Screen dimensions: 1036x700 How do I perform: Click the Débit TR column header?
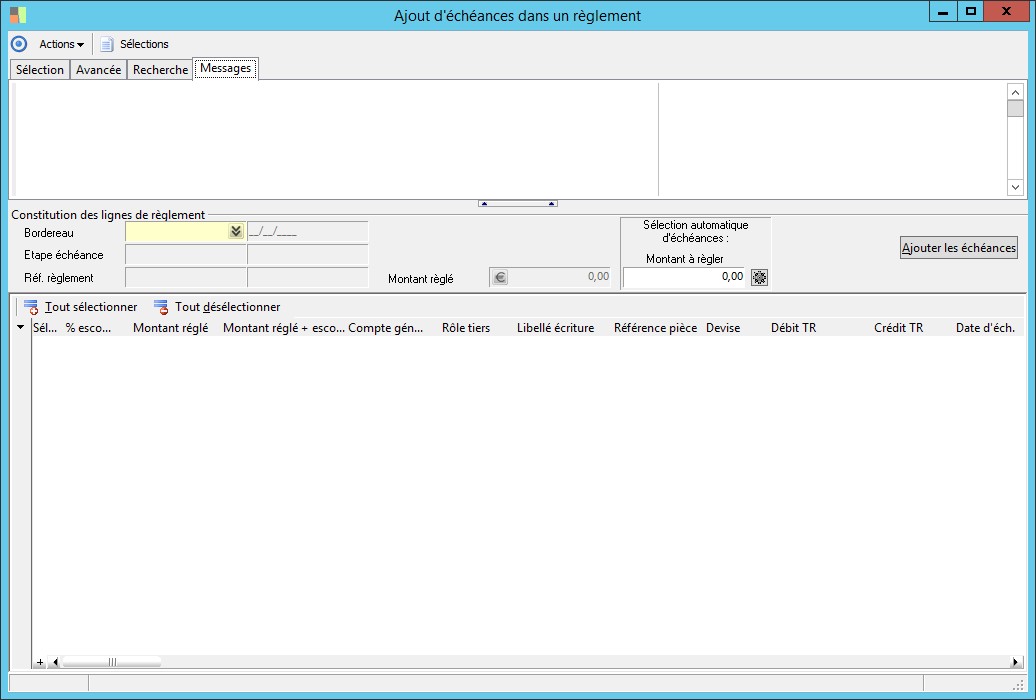pos(794,328)
